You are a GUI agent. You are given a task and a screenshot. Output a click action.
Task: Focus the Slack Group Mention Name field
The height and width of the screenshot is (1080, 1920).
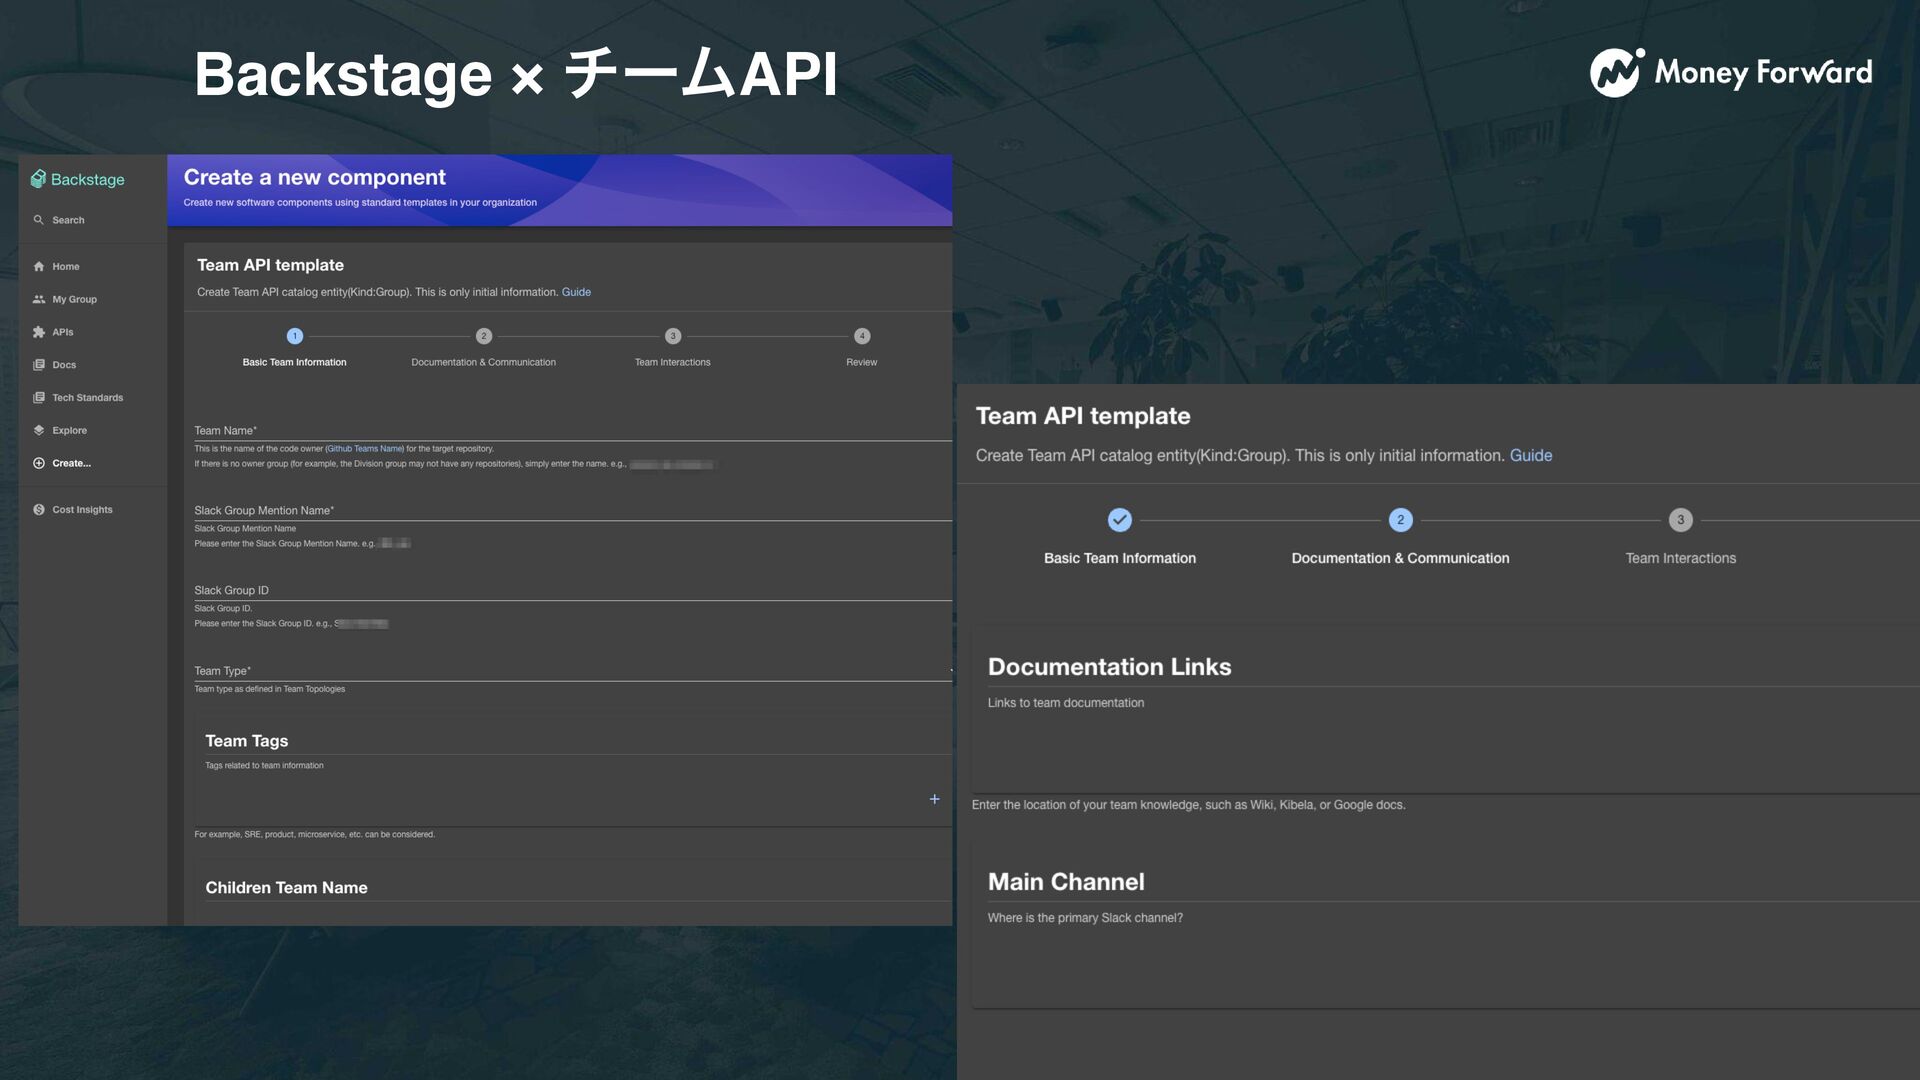[573, 511]
